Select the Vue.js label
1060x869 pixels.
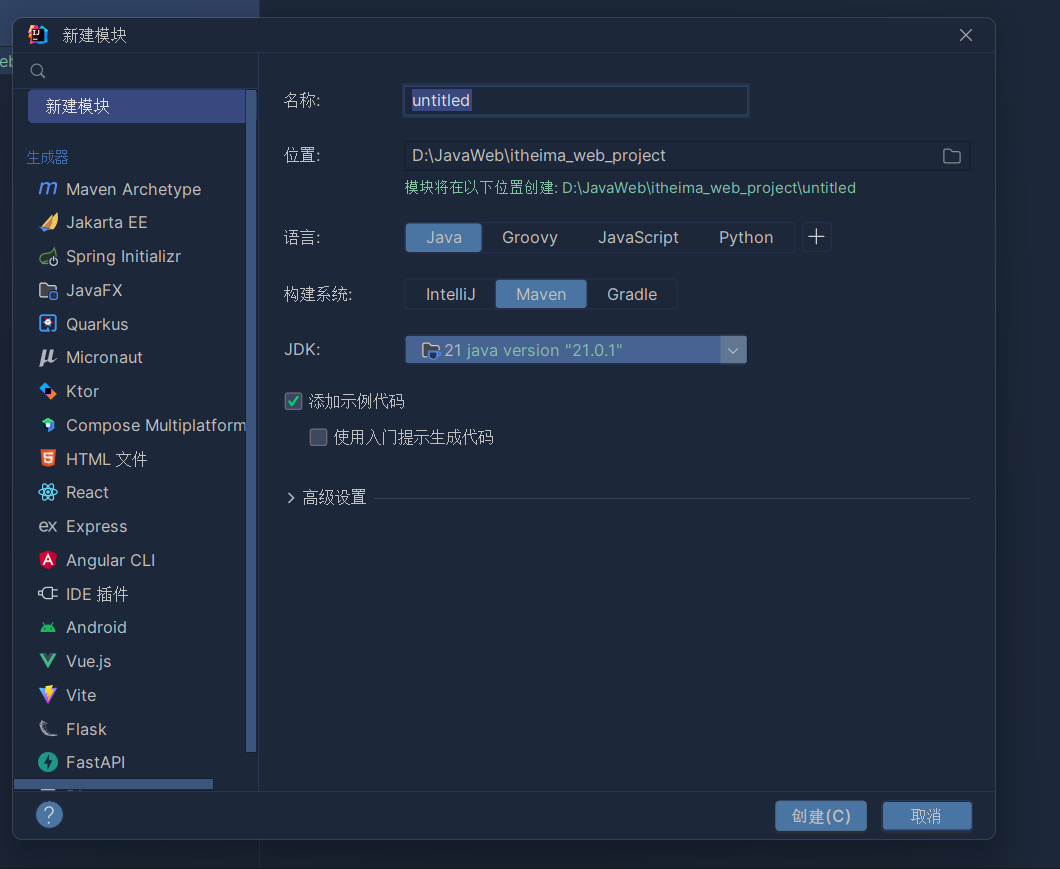[89, 661]
